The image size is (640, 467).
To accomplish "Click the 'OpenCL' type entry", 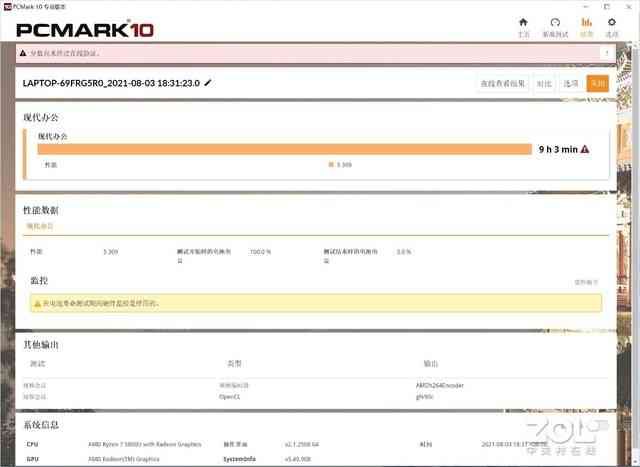I will coord(229,396).
